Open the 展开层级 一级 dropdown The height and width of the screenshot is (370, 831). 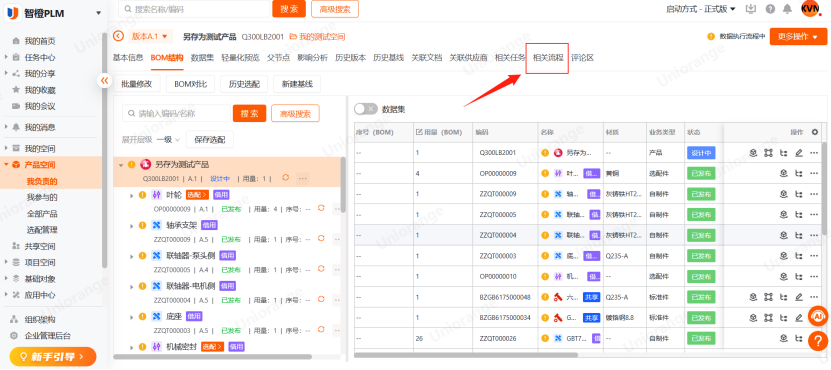[x=168, y=139]
